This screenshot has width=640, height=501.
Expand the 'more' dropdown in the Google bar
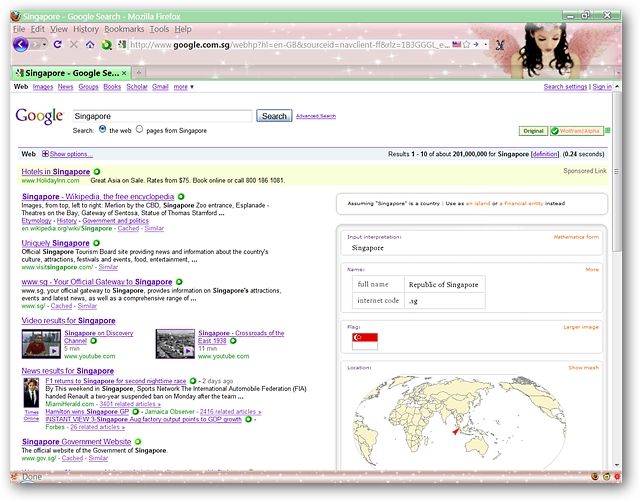183,87
